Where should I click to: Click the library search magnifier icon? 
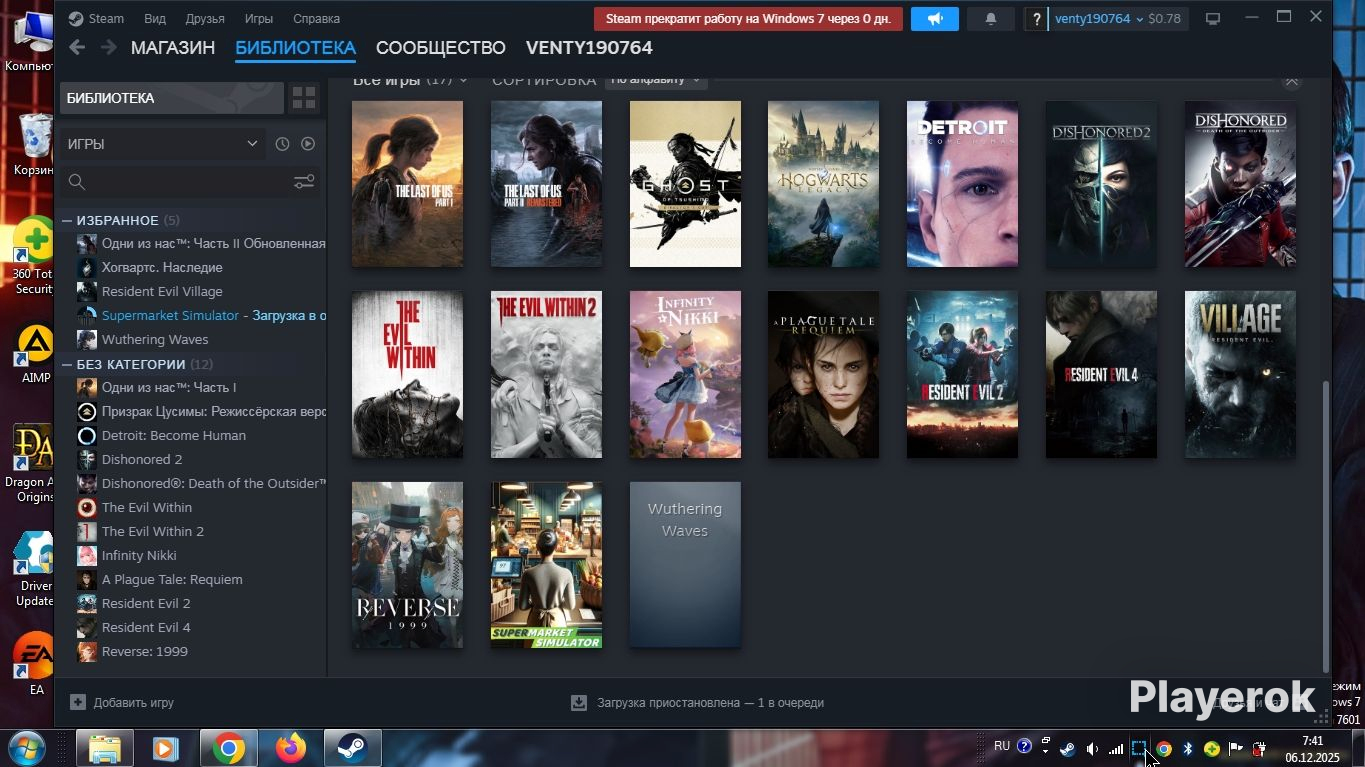pos(76,181)
